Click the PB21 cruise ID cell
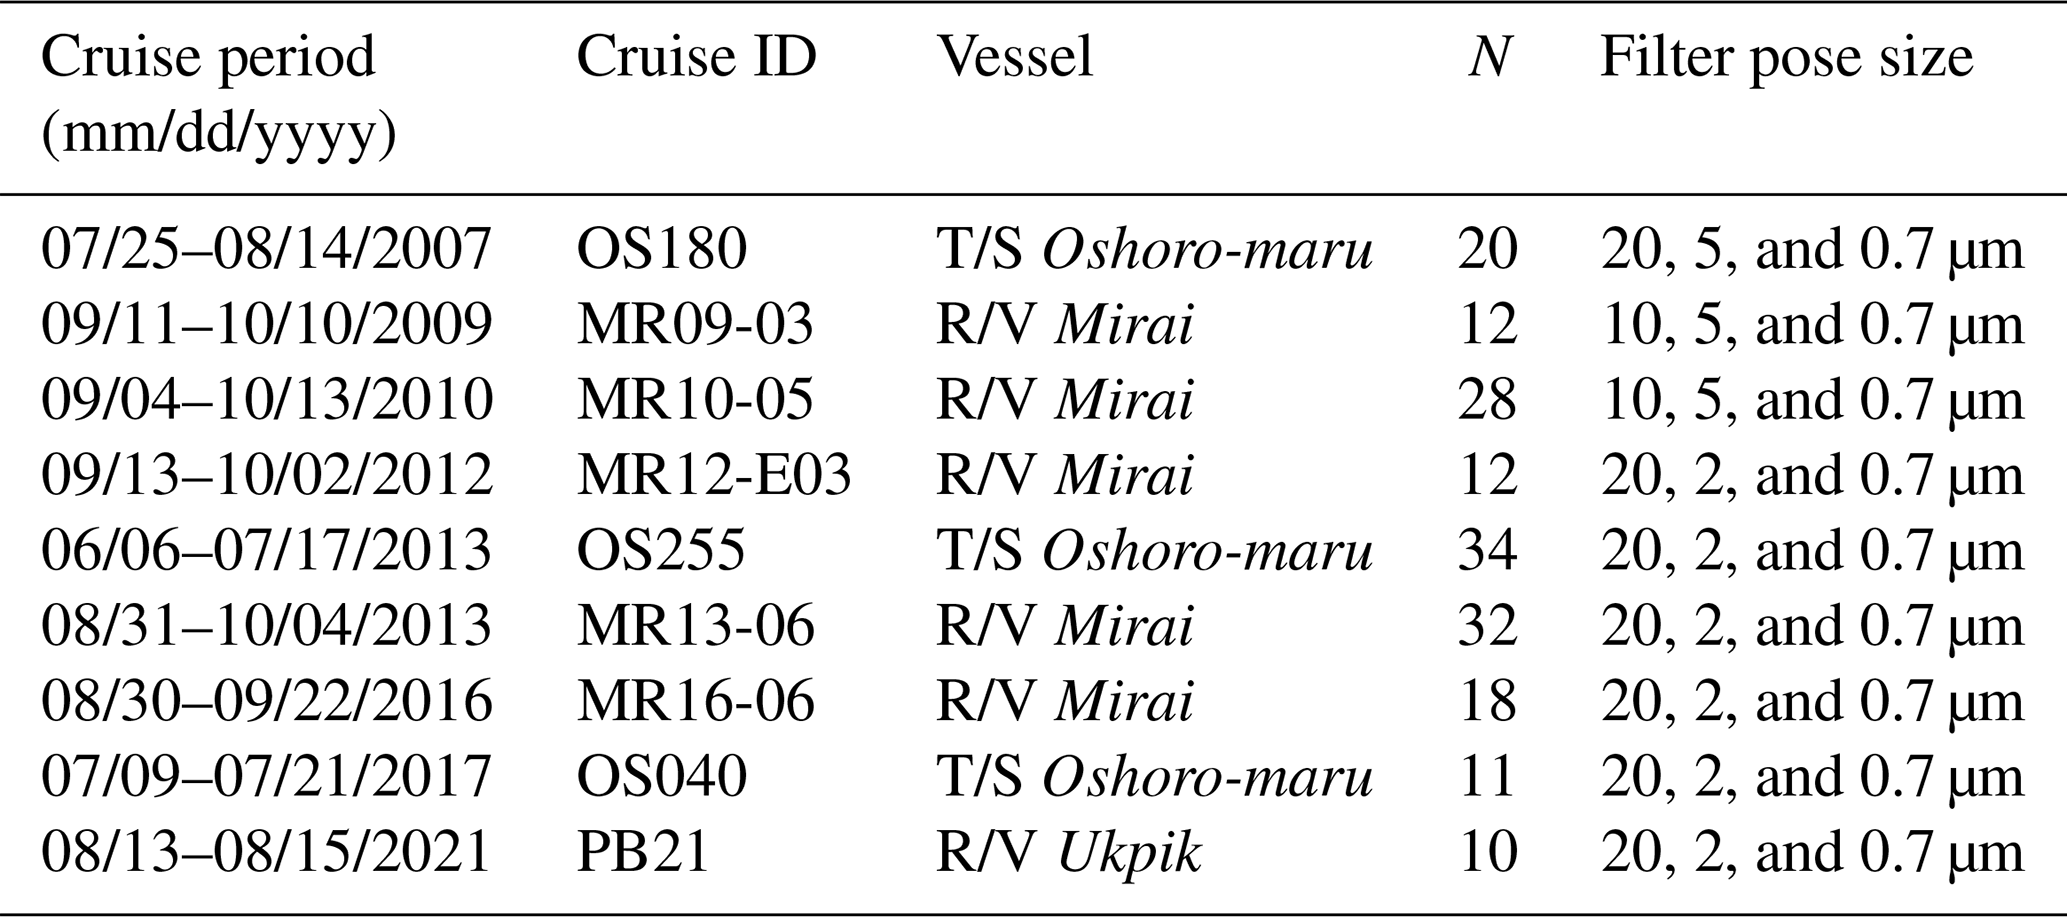The image size is (2067, 917). (643, 852)
